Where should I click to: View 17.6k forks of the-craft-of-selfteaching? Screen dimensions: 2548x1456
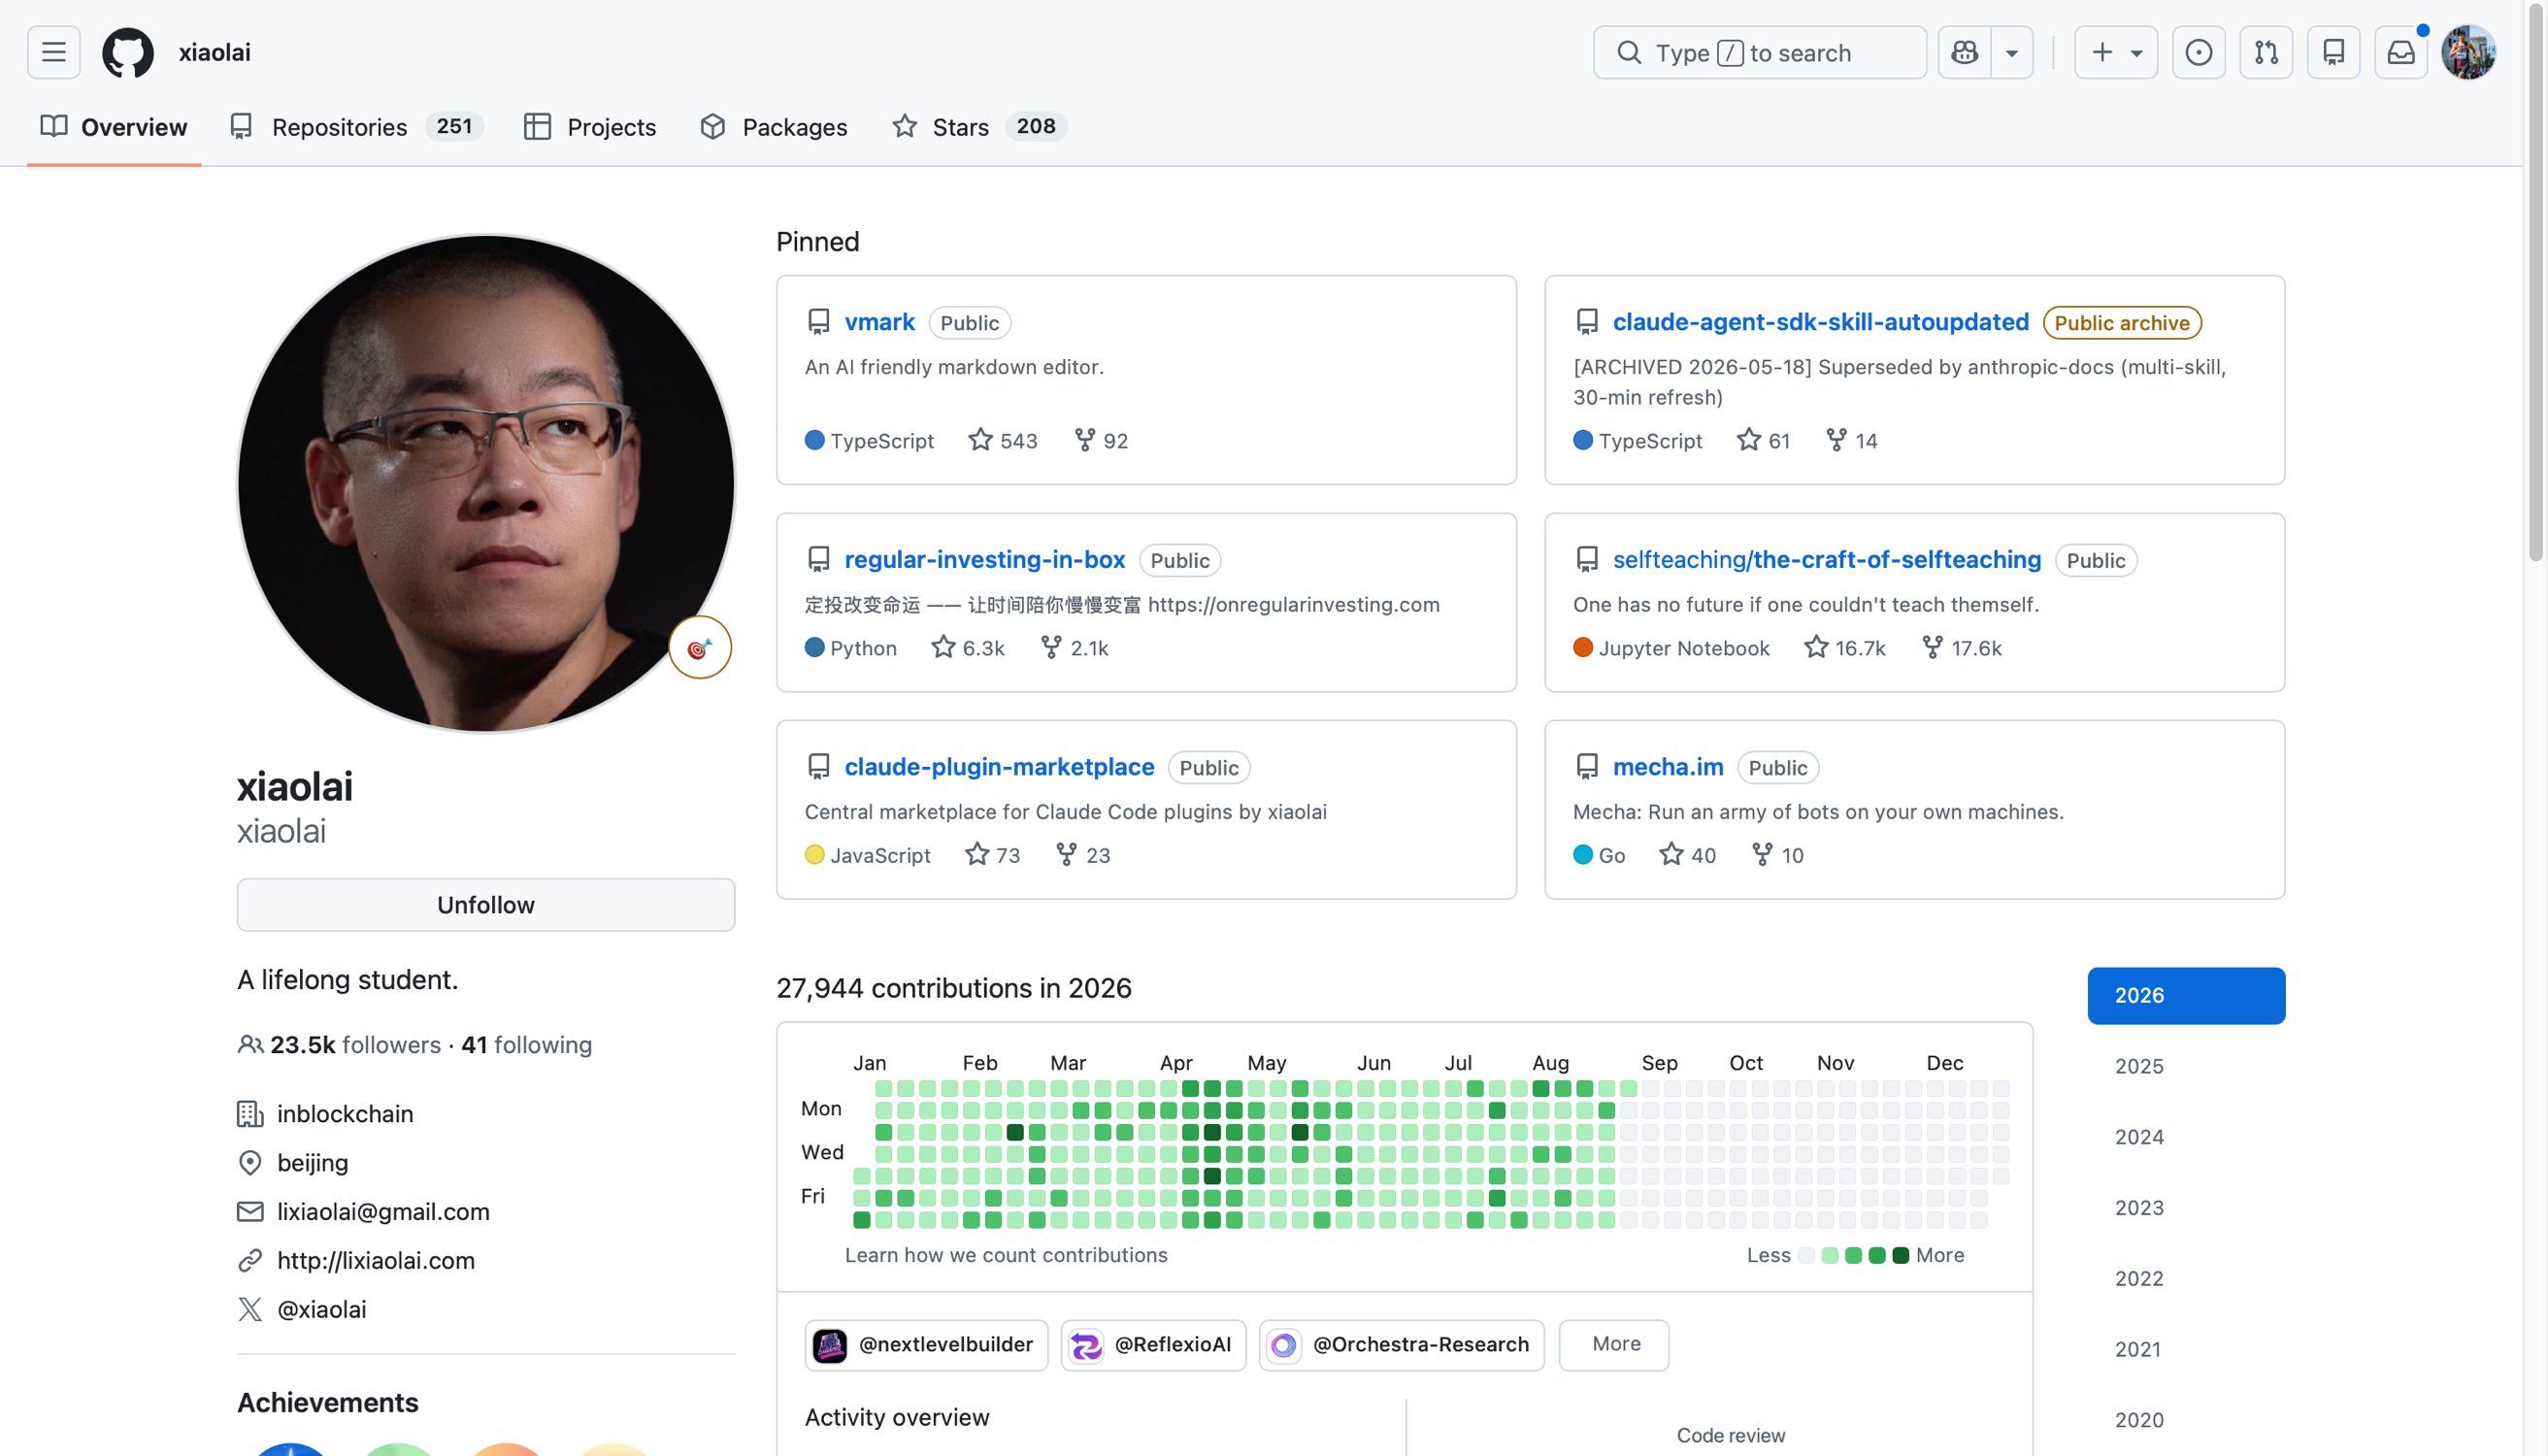pos(1962,648)
